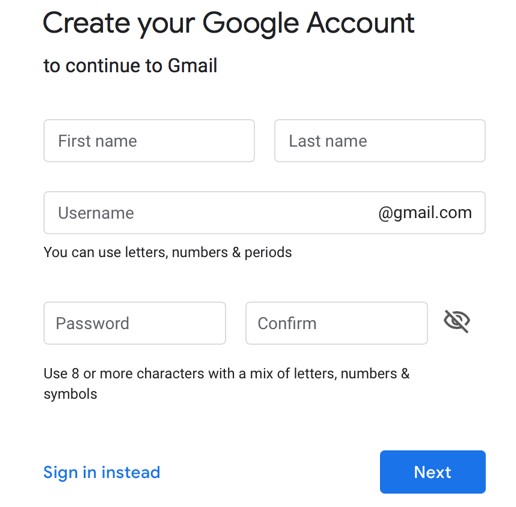Click the Confirm placeholder label text
Image resolution: width=516 pixels, height=507 pixels.
click(x=287, y=323)
